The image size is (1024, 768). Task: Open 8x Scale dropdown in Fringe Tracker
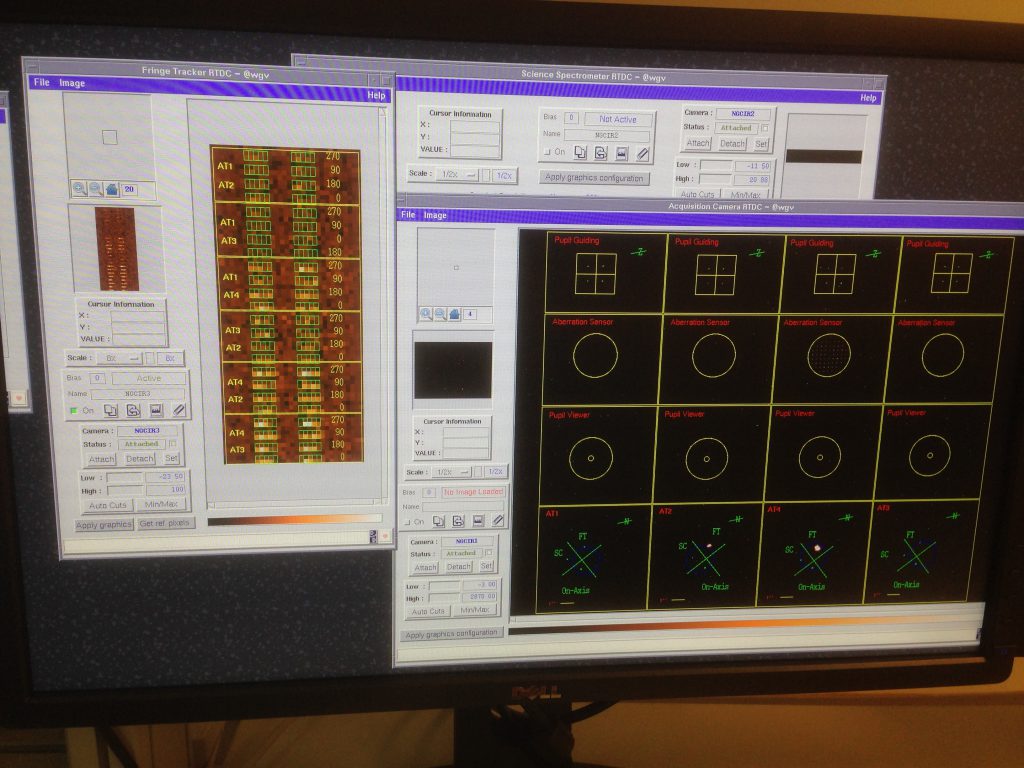(x=121, y=358)
